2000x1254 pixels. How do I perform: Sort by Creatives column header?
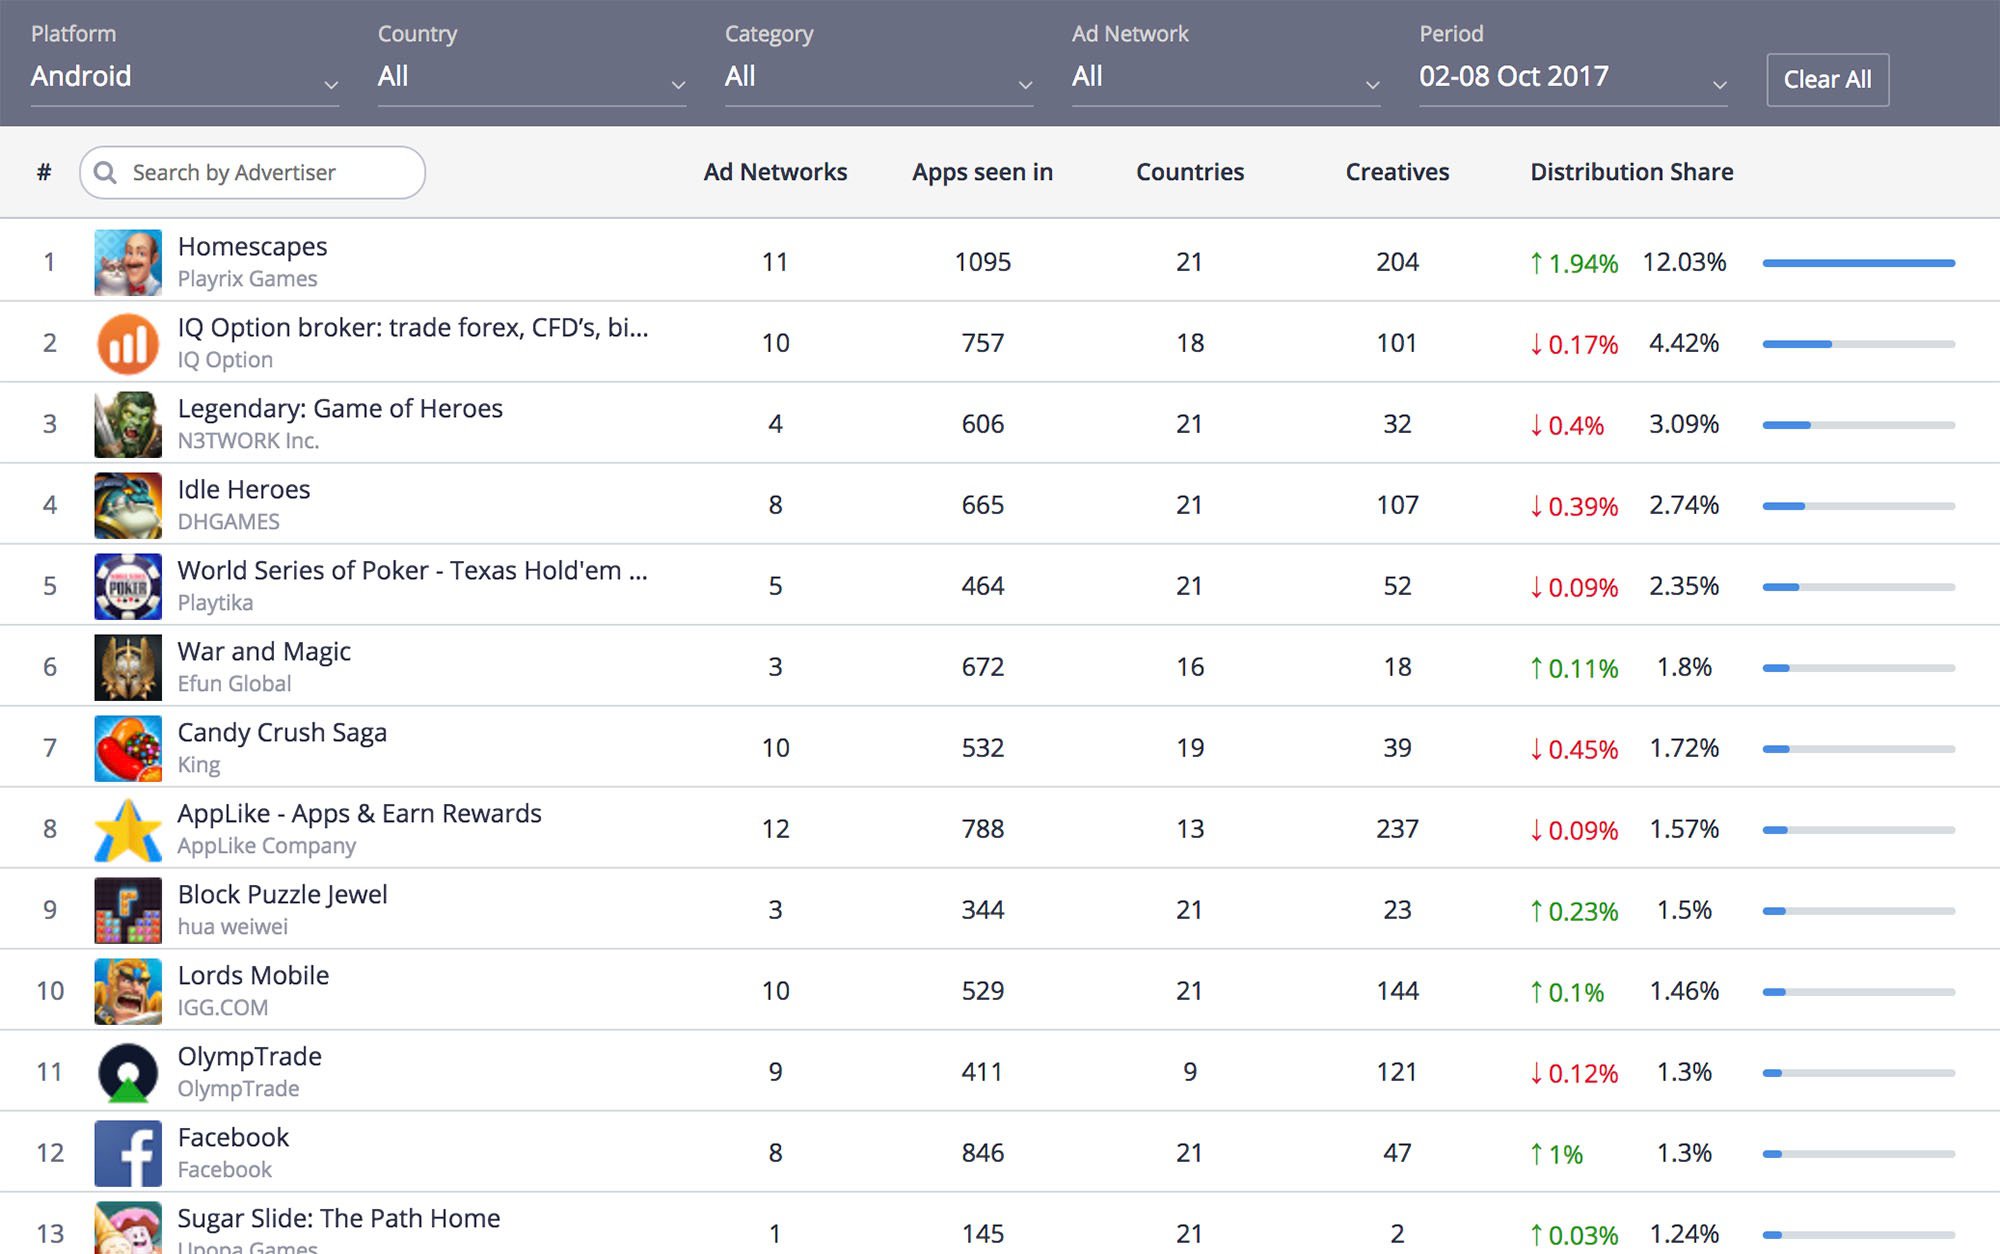(x=1397, y=172)
